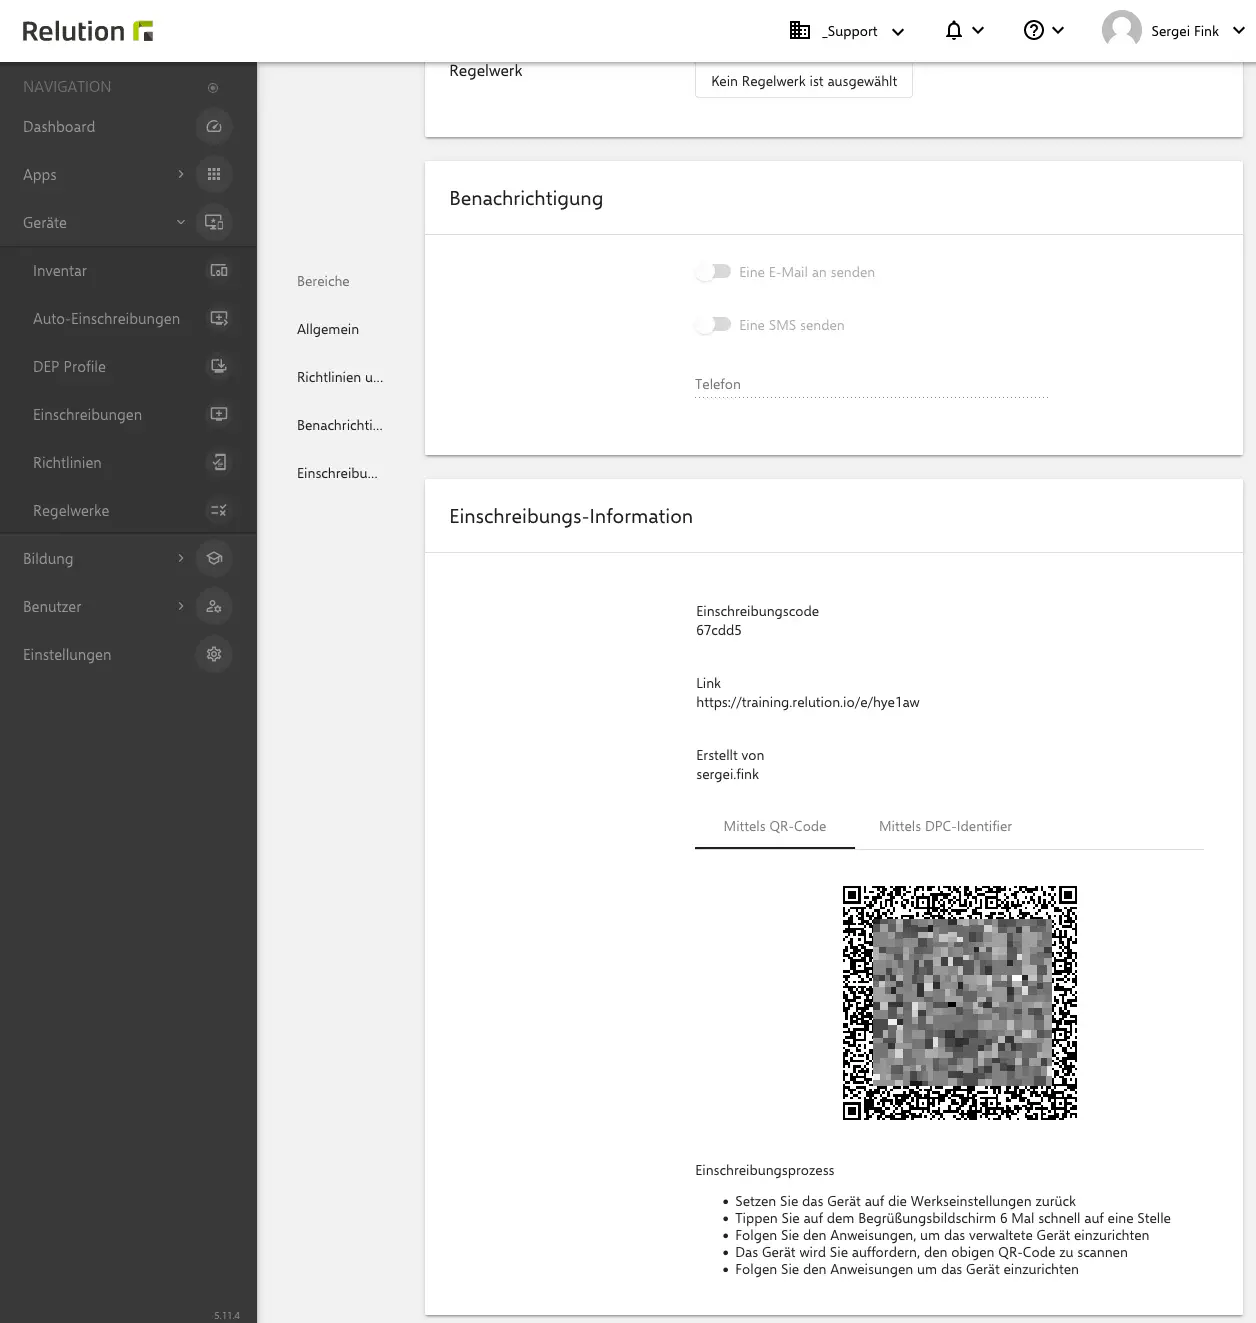Click the Auto-Einschreibungen icon
The height and width of the screenshot is (1323, 1256).
coord(218,319)
